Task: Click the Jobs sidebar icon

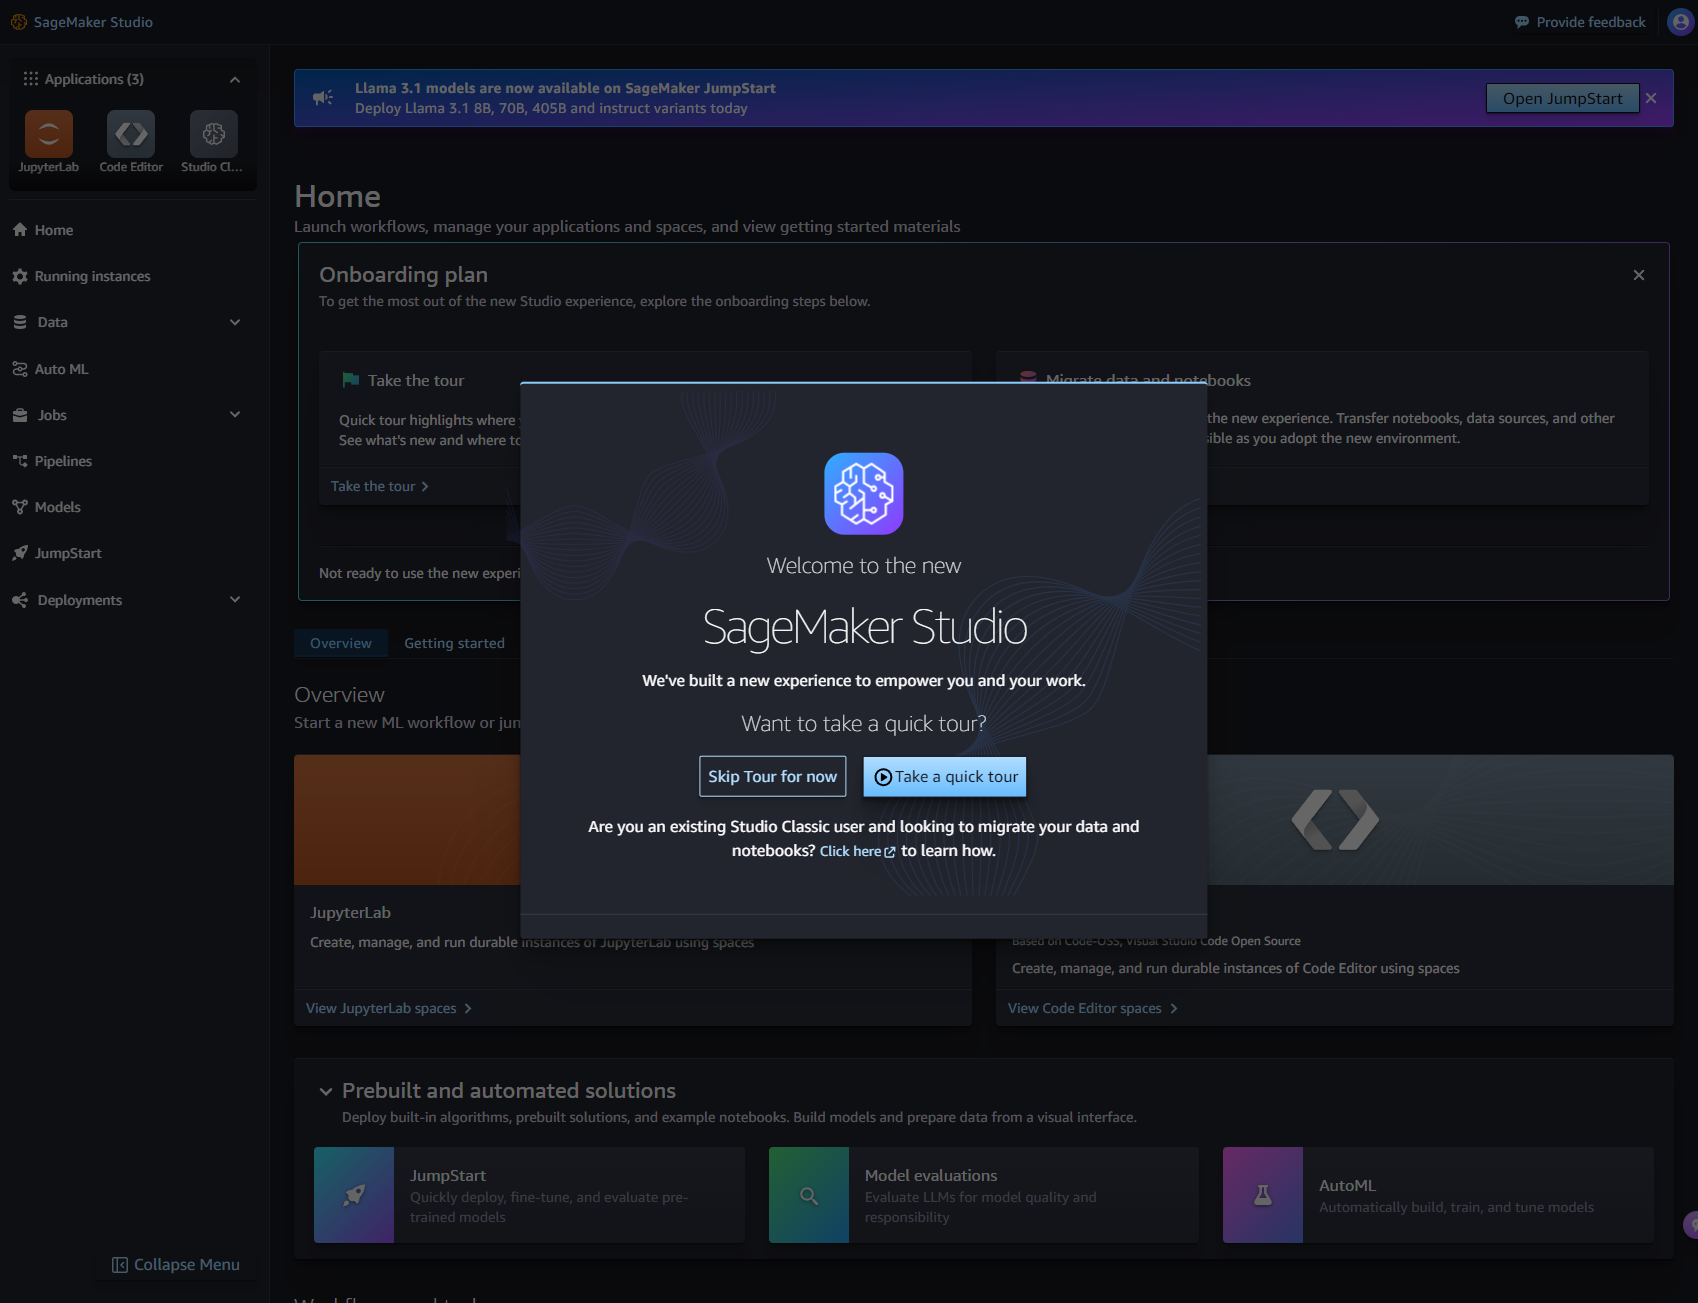Action: click(20, 415)
